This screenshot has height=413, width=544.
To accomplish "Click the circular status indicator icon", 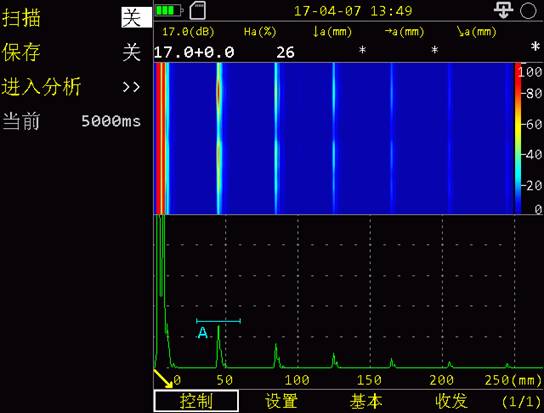I will (x=528, y=10).
